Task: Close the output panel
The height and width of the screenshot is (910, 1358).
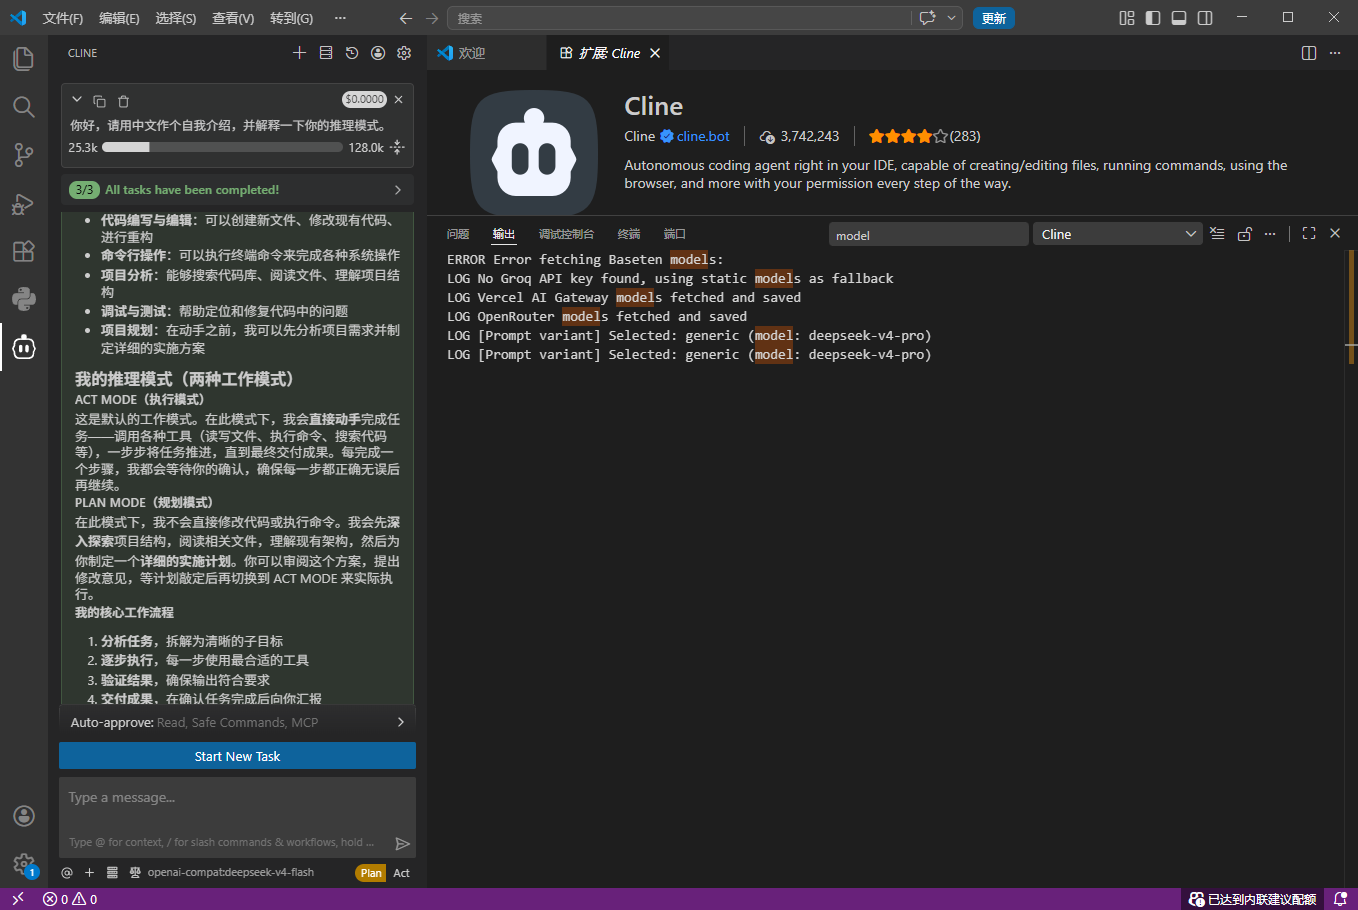Action: point(1335,233)
